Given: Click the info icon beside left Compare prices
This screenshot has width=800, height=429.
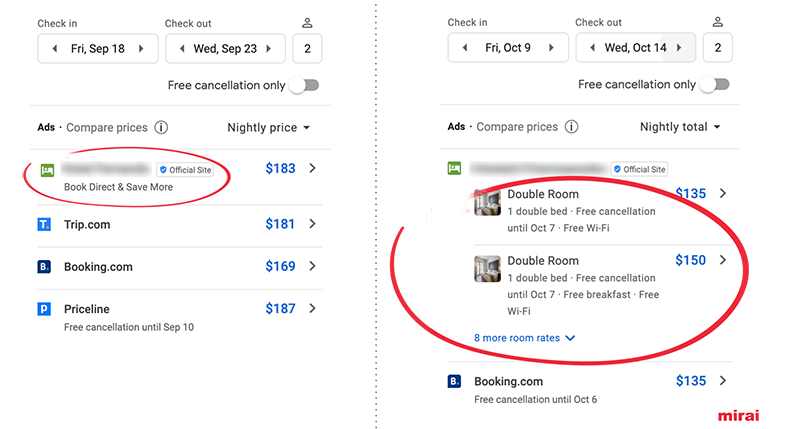Looking at the screenshot, I should (x=161, y=128).
